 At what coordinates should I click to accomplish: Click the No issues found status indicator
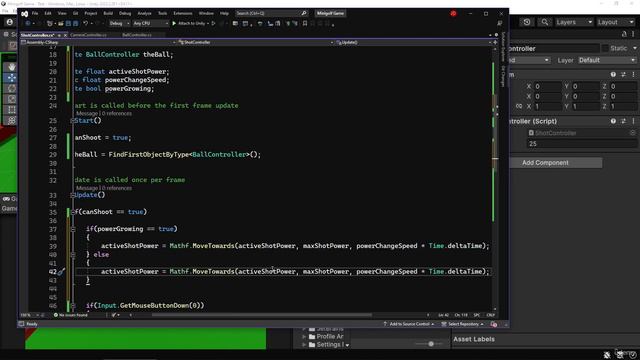pos(71,315)
